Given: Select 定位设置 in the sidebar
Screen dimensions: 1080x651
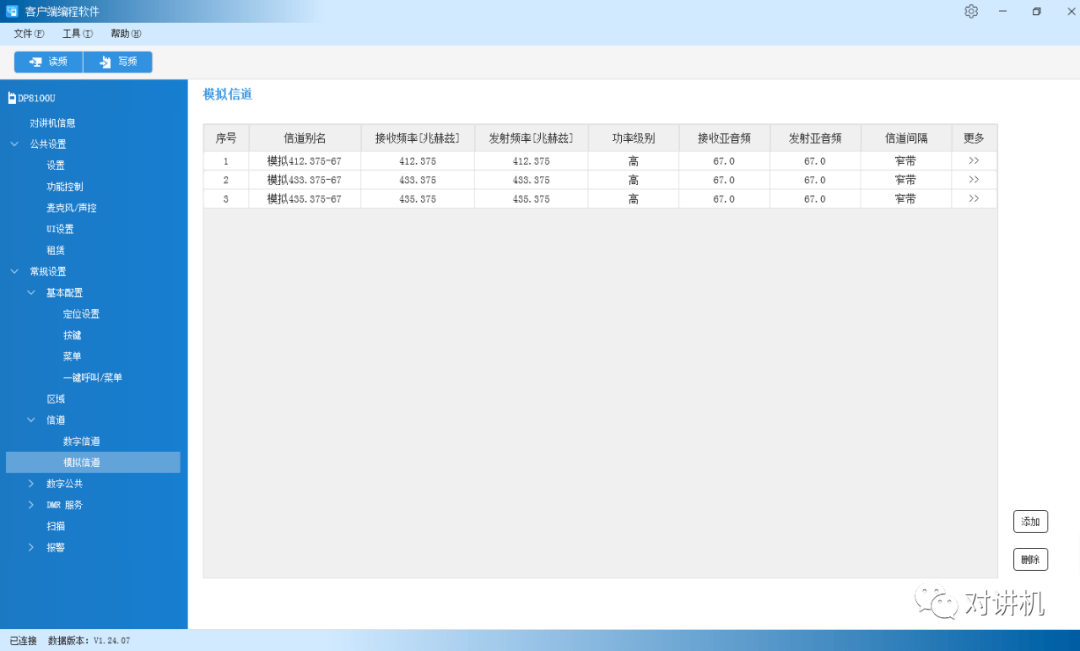Looking at the screenshot, I should pyautogui.click(x=81, y=313).
